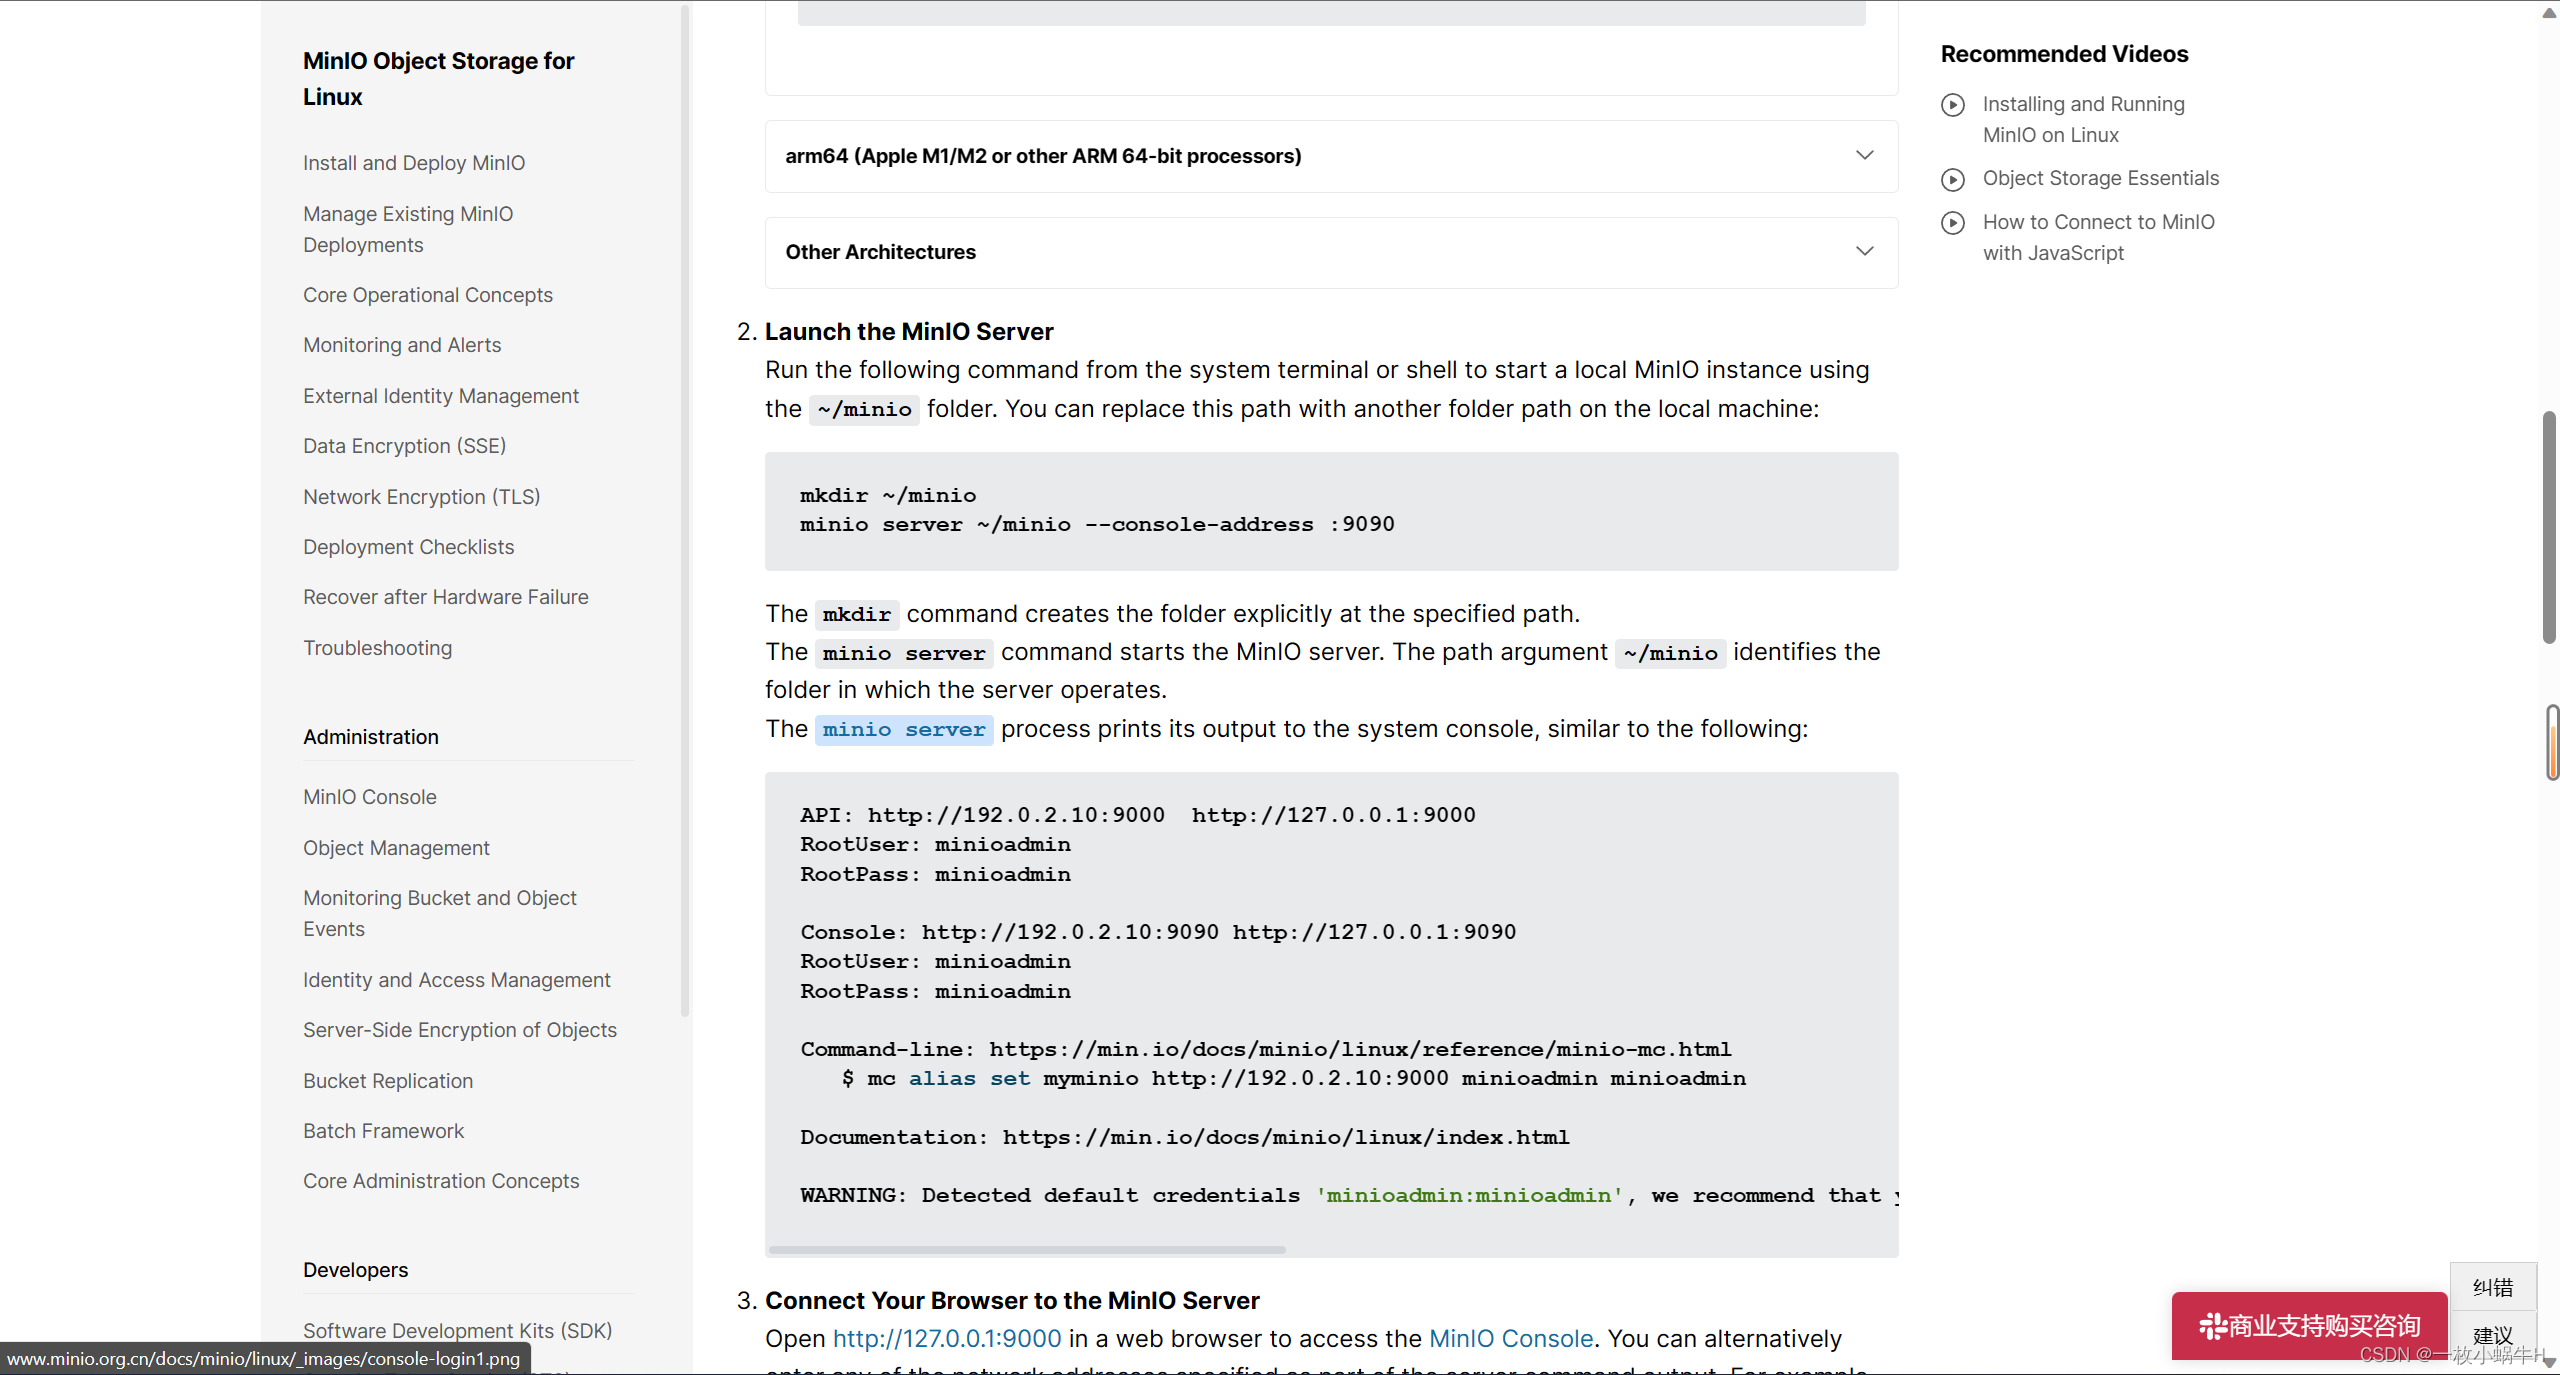Go to Object Management

click(x=397, y=848)
